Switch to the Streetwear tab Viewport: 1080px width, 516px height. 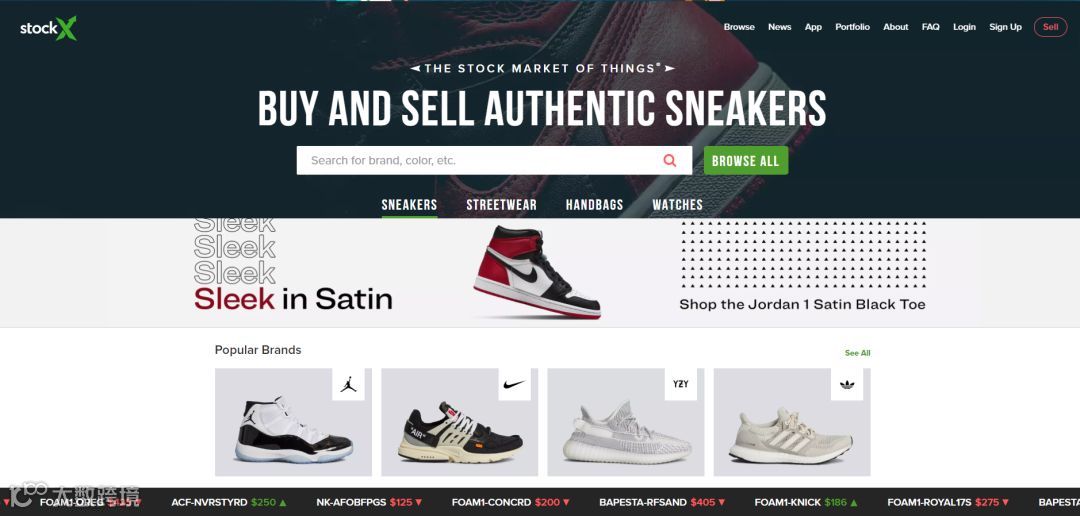pos(501,205)
